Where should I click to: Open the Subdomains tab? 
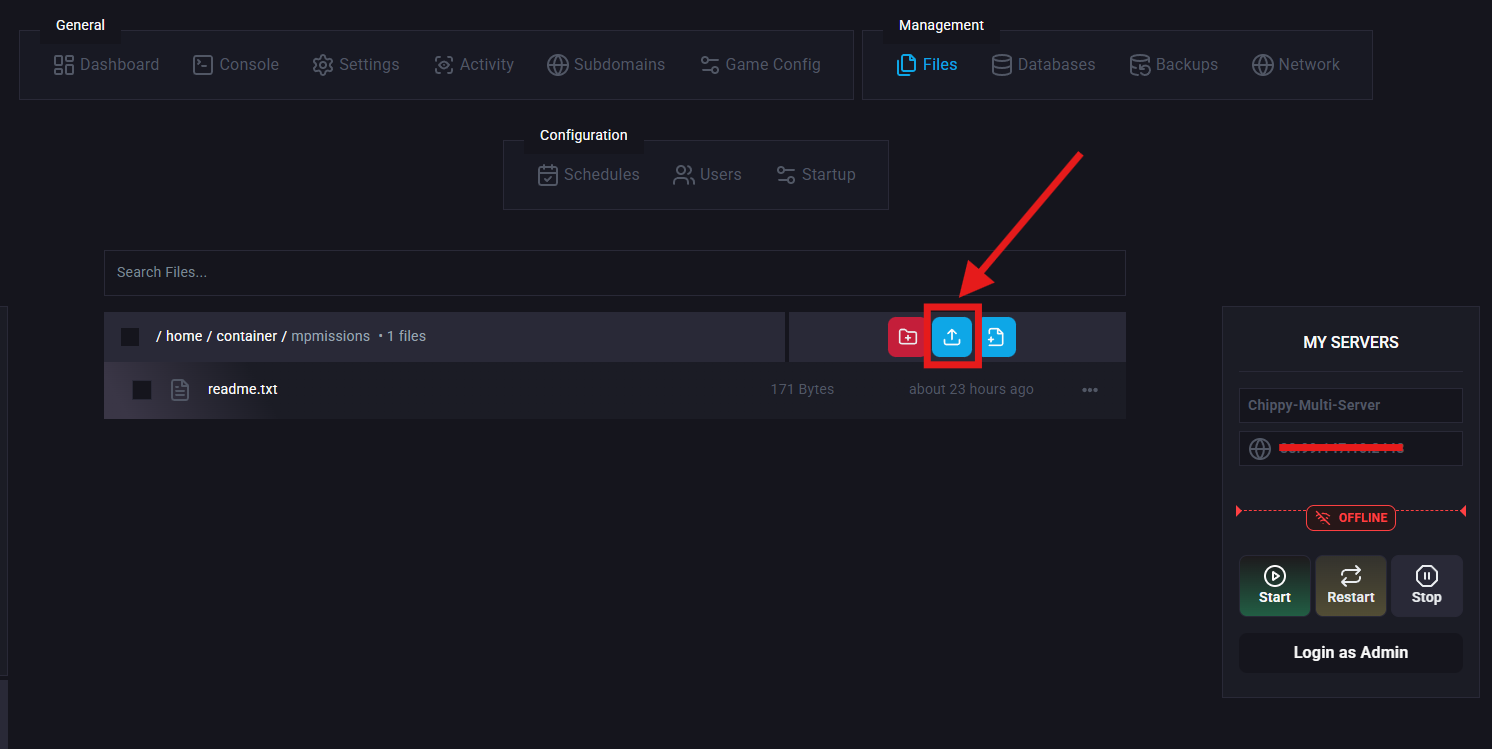point(606,65)
